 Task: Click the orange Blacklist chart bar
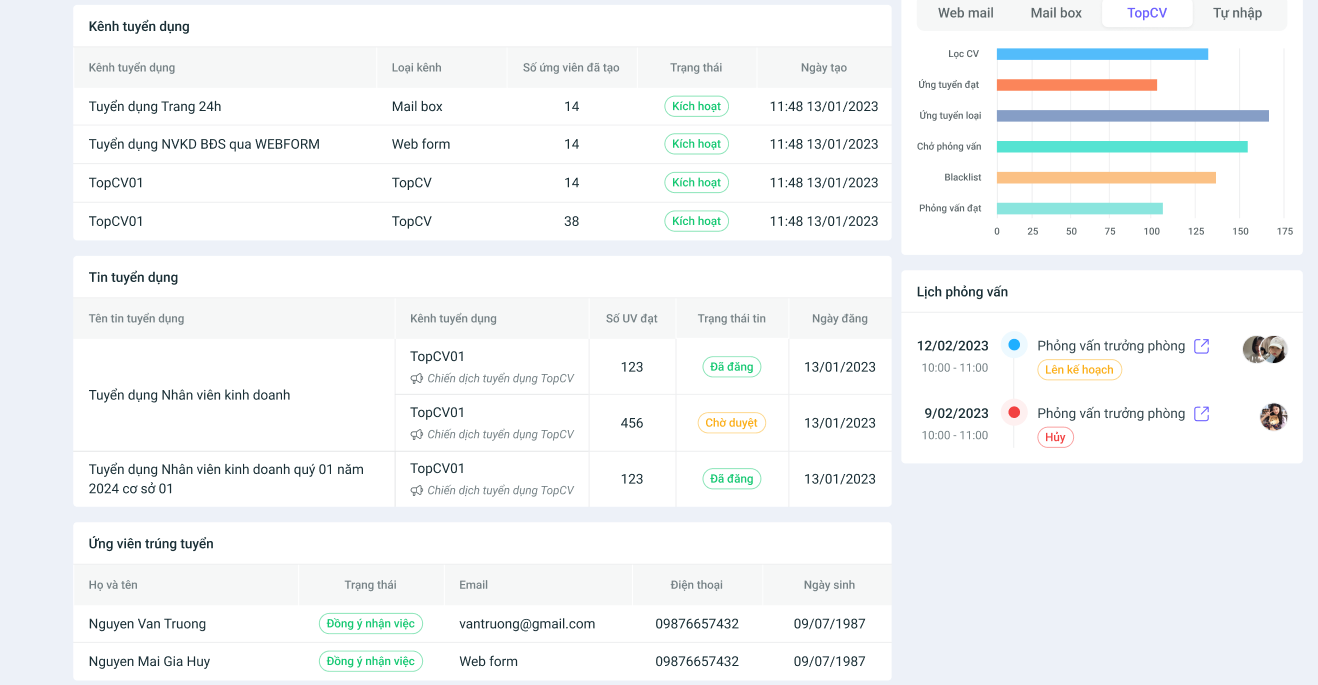pyautogui.click(x=1106, y=178)
